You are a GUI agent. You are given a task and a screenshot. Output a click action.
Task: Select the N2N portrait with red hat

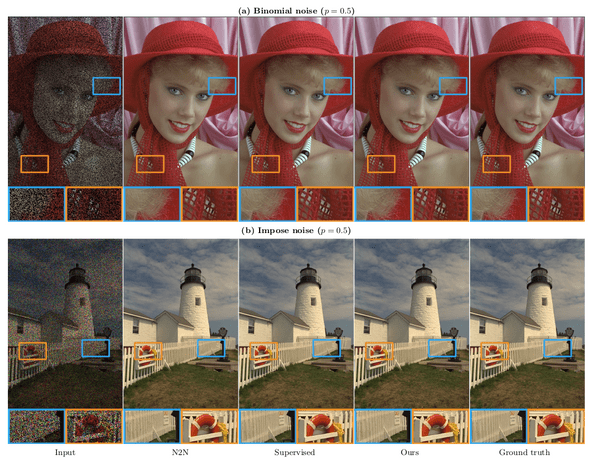181,101
